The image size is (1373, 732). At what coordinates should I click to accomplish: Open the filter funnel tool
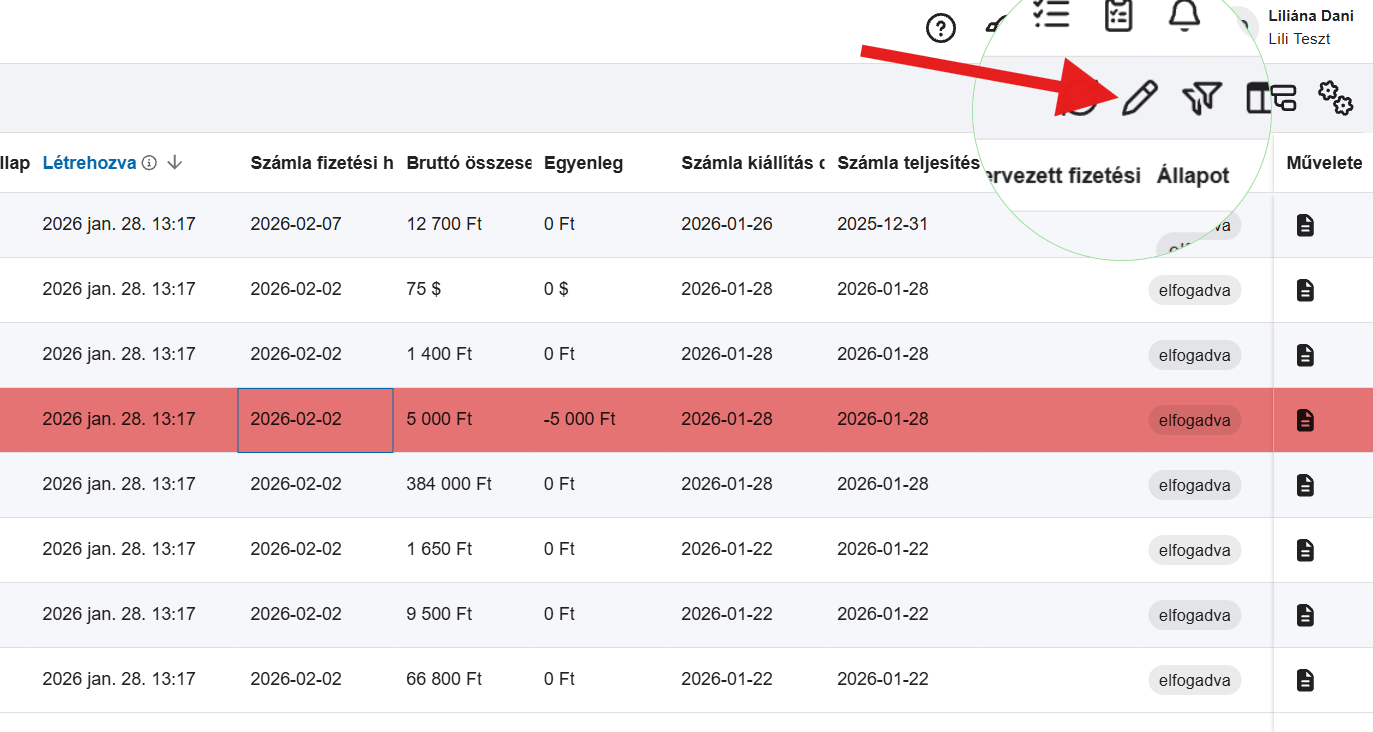(x=1202, y=97)
